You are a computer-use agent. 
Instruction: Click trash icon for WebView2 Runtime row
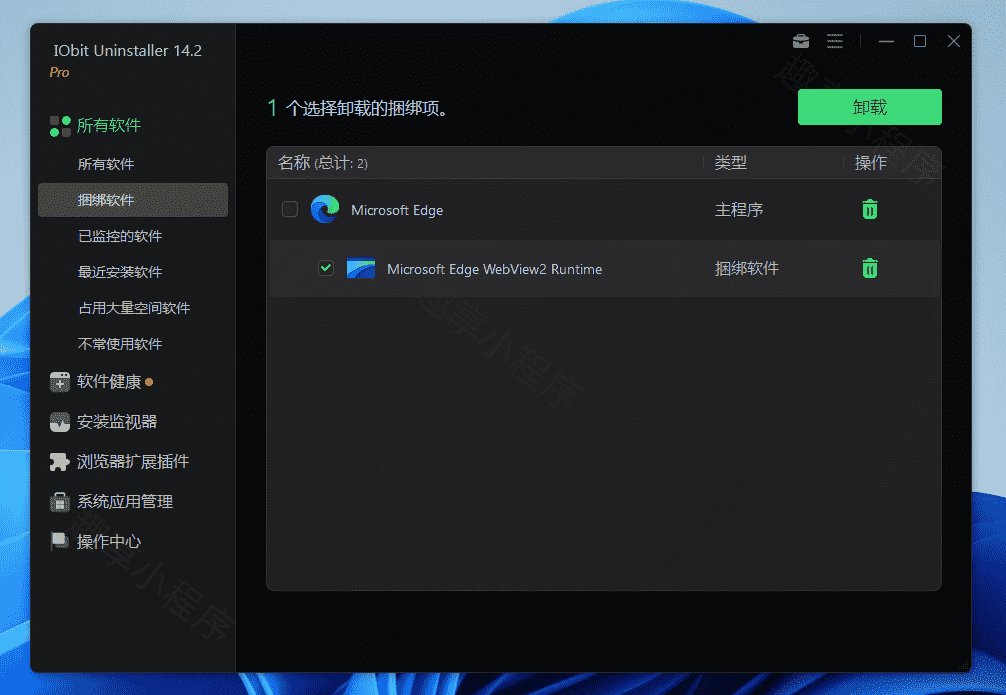(869, 268)
